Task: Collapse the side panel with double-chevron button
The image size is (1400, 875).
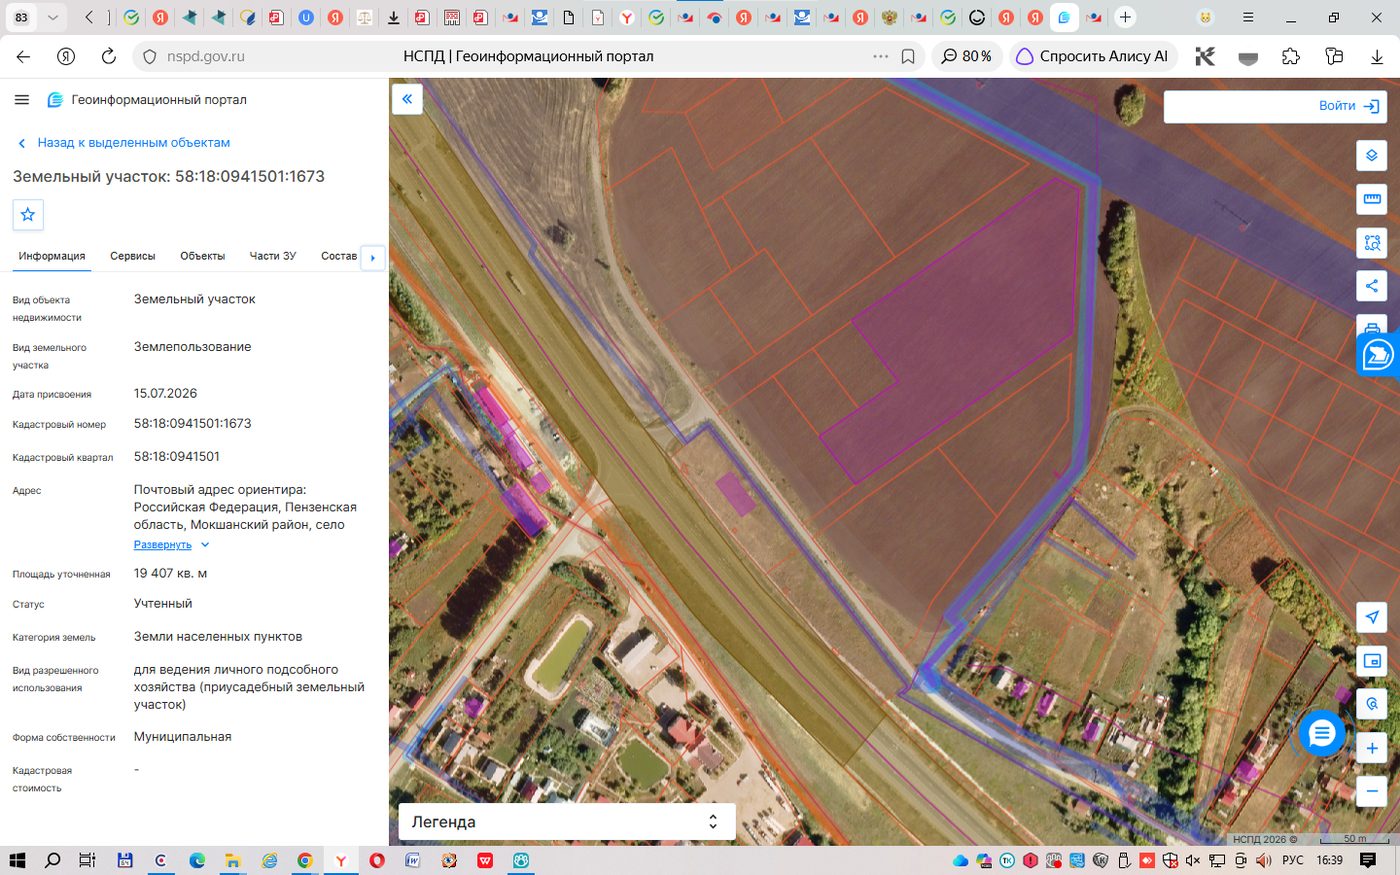Action: 407,98
